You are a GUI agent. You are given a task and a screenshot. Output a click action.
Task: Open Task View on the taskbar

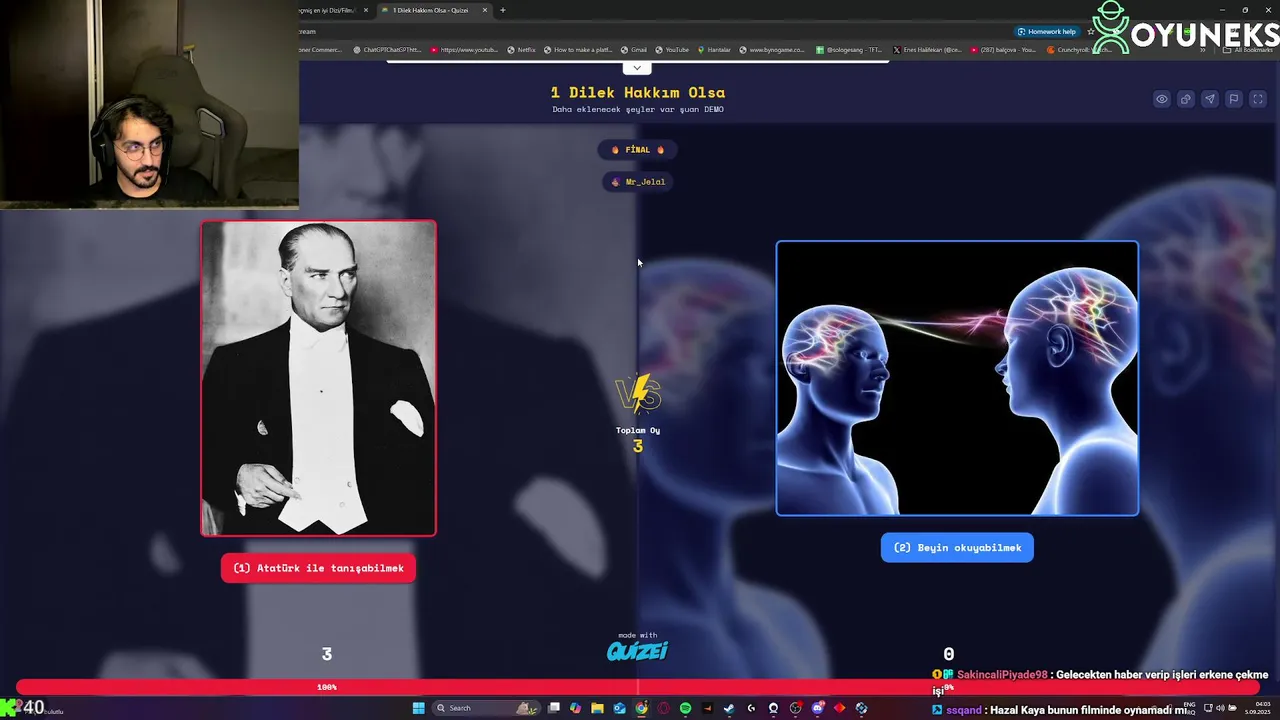(x=553, y=708)
